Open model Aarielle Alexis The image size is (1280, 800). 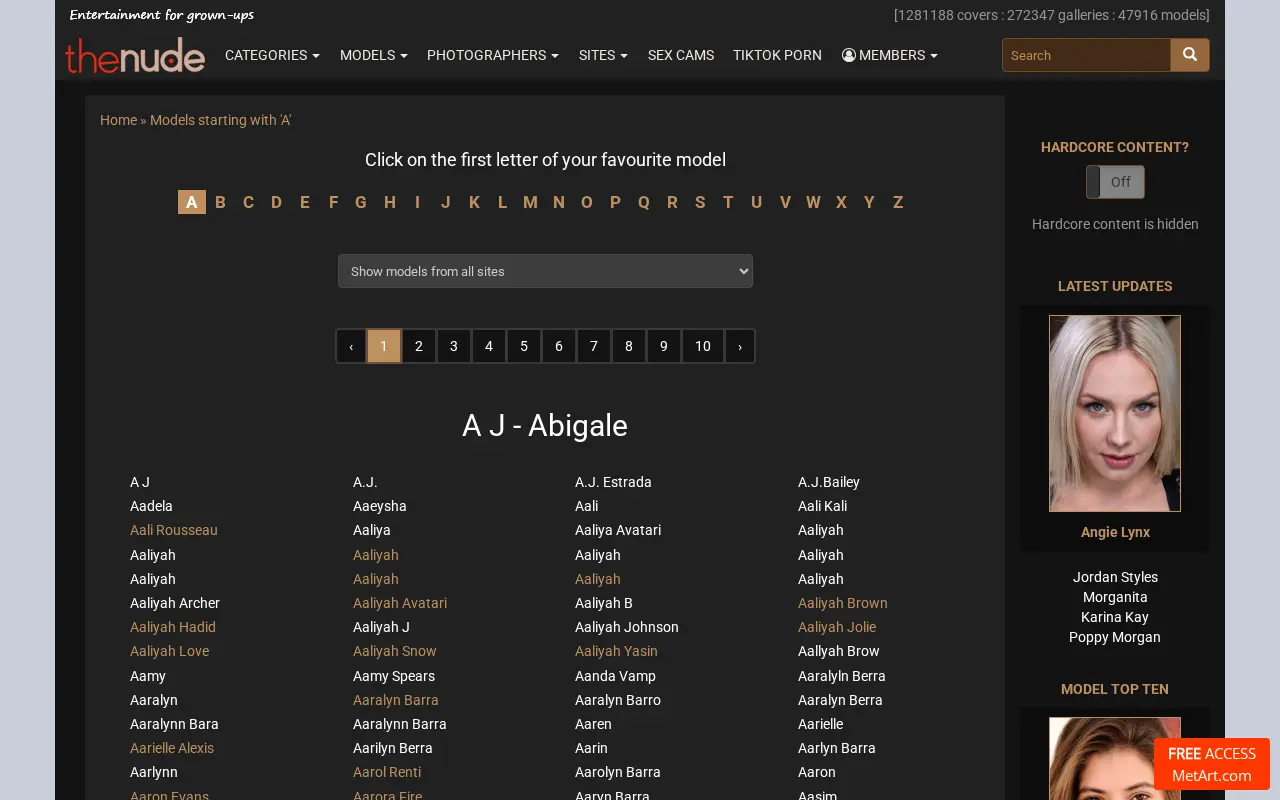coord(172,748)
